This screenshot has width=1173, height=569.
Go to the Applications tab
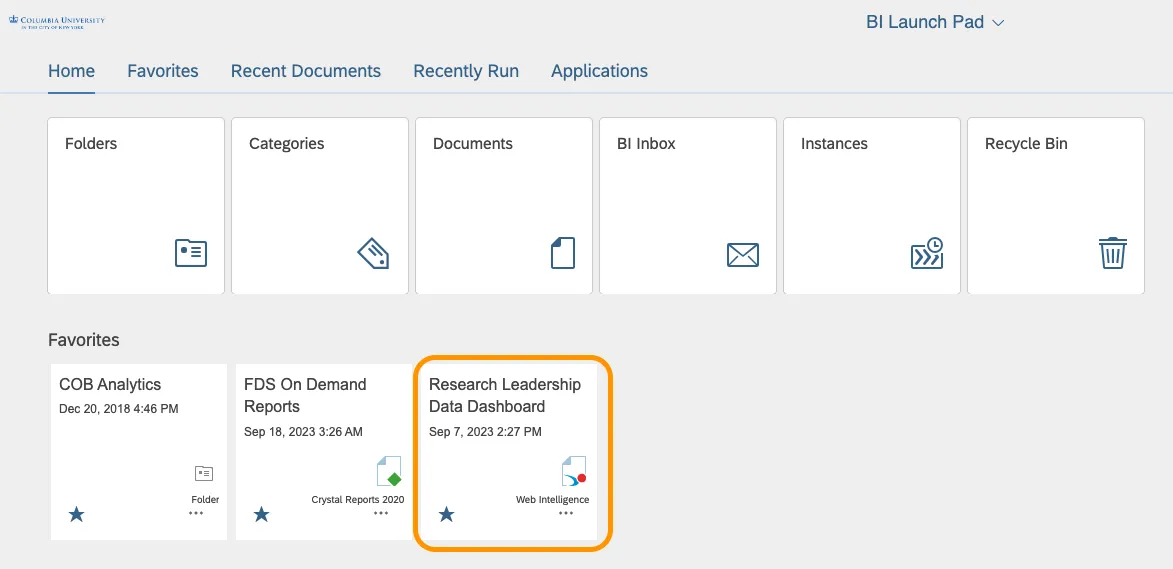pos(599,71)
